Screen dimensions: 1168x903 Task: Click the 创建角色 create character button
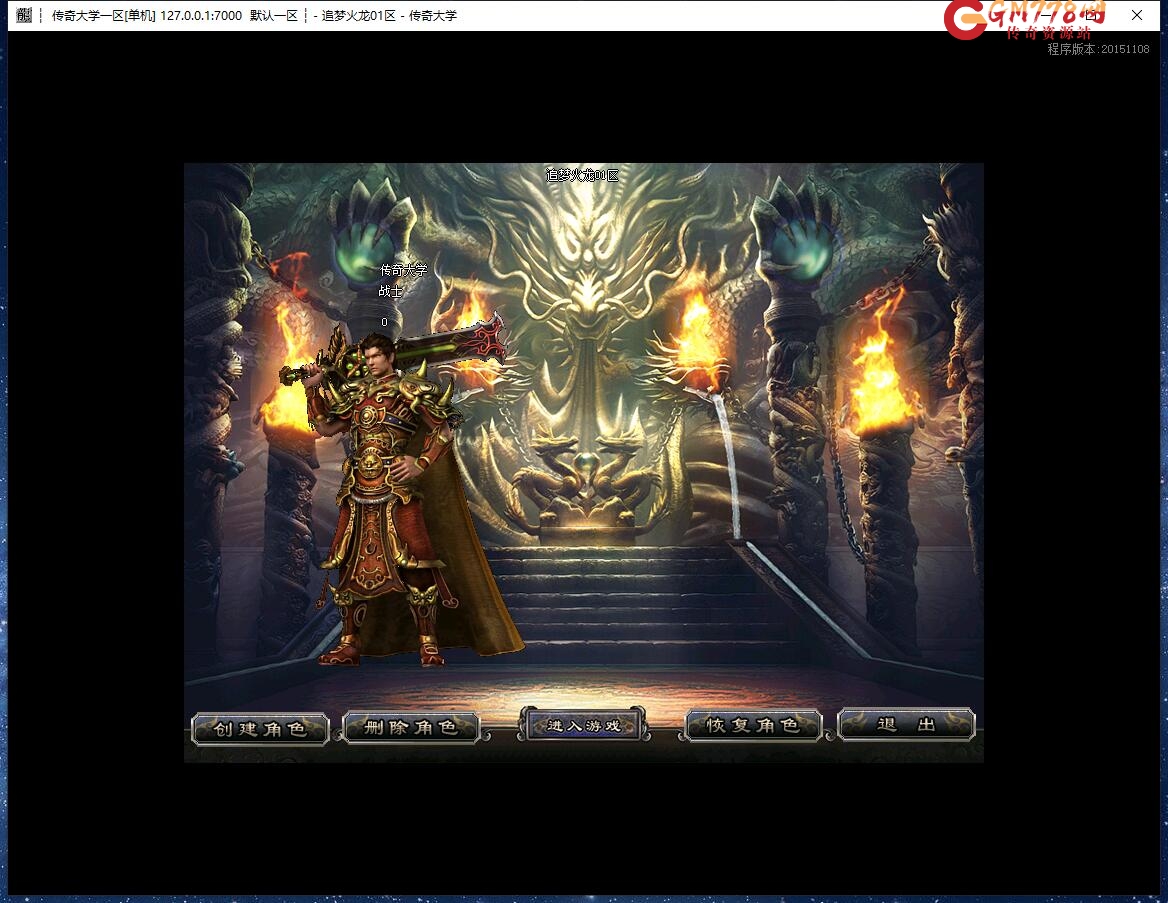click(x=260, y=728)
